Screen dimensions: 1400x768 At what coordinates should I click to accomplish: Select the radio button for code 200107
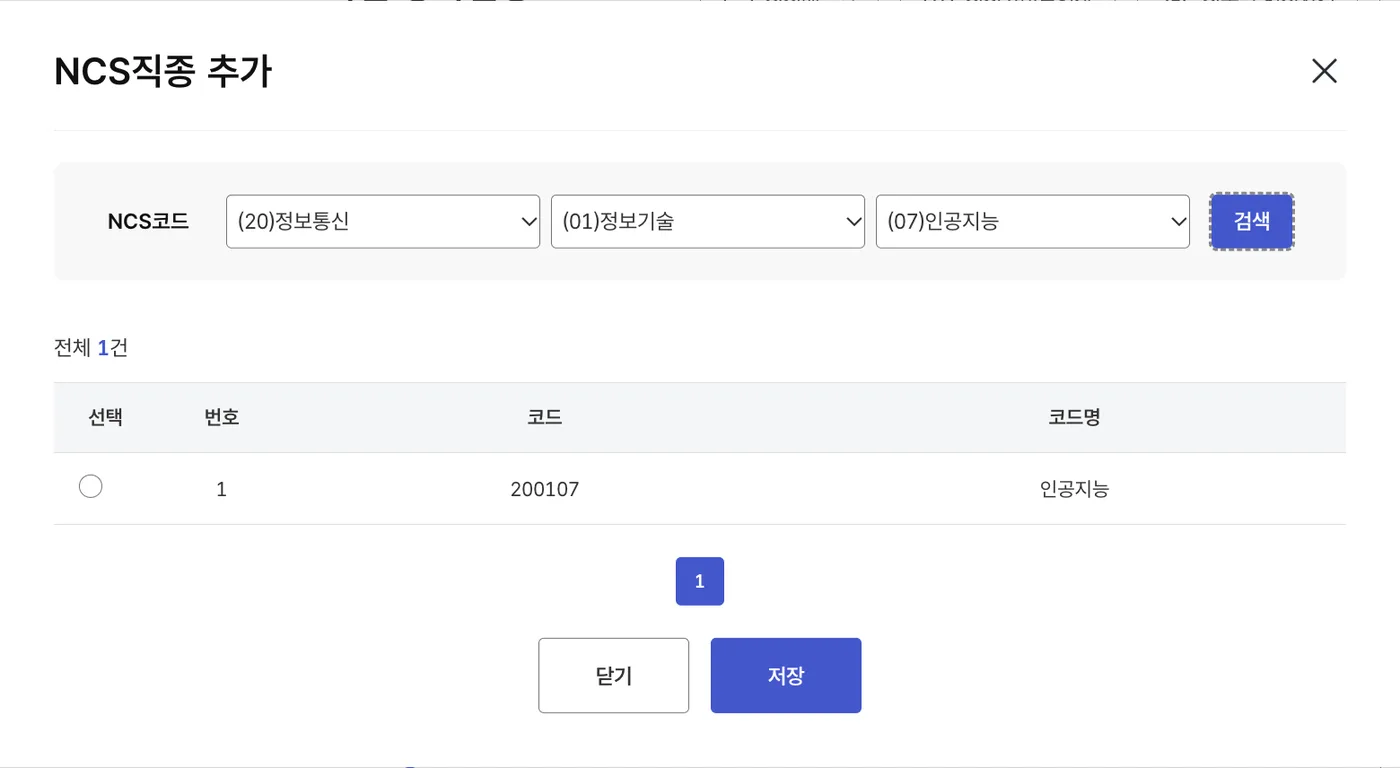coord(91,487)
